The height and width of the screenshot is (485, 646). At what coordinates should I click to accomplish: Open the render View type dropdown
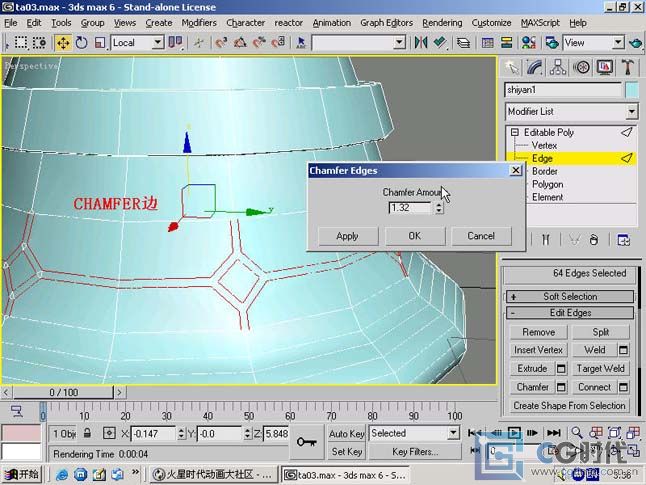coord(618,42)
